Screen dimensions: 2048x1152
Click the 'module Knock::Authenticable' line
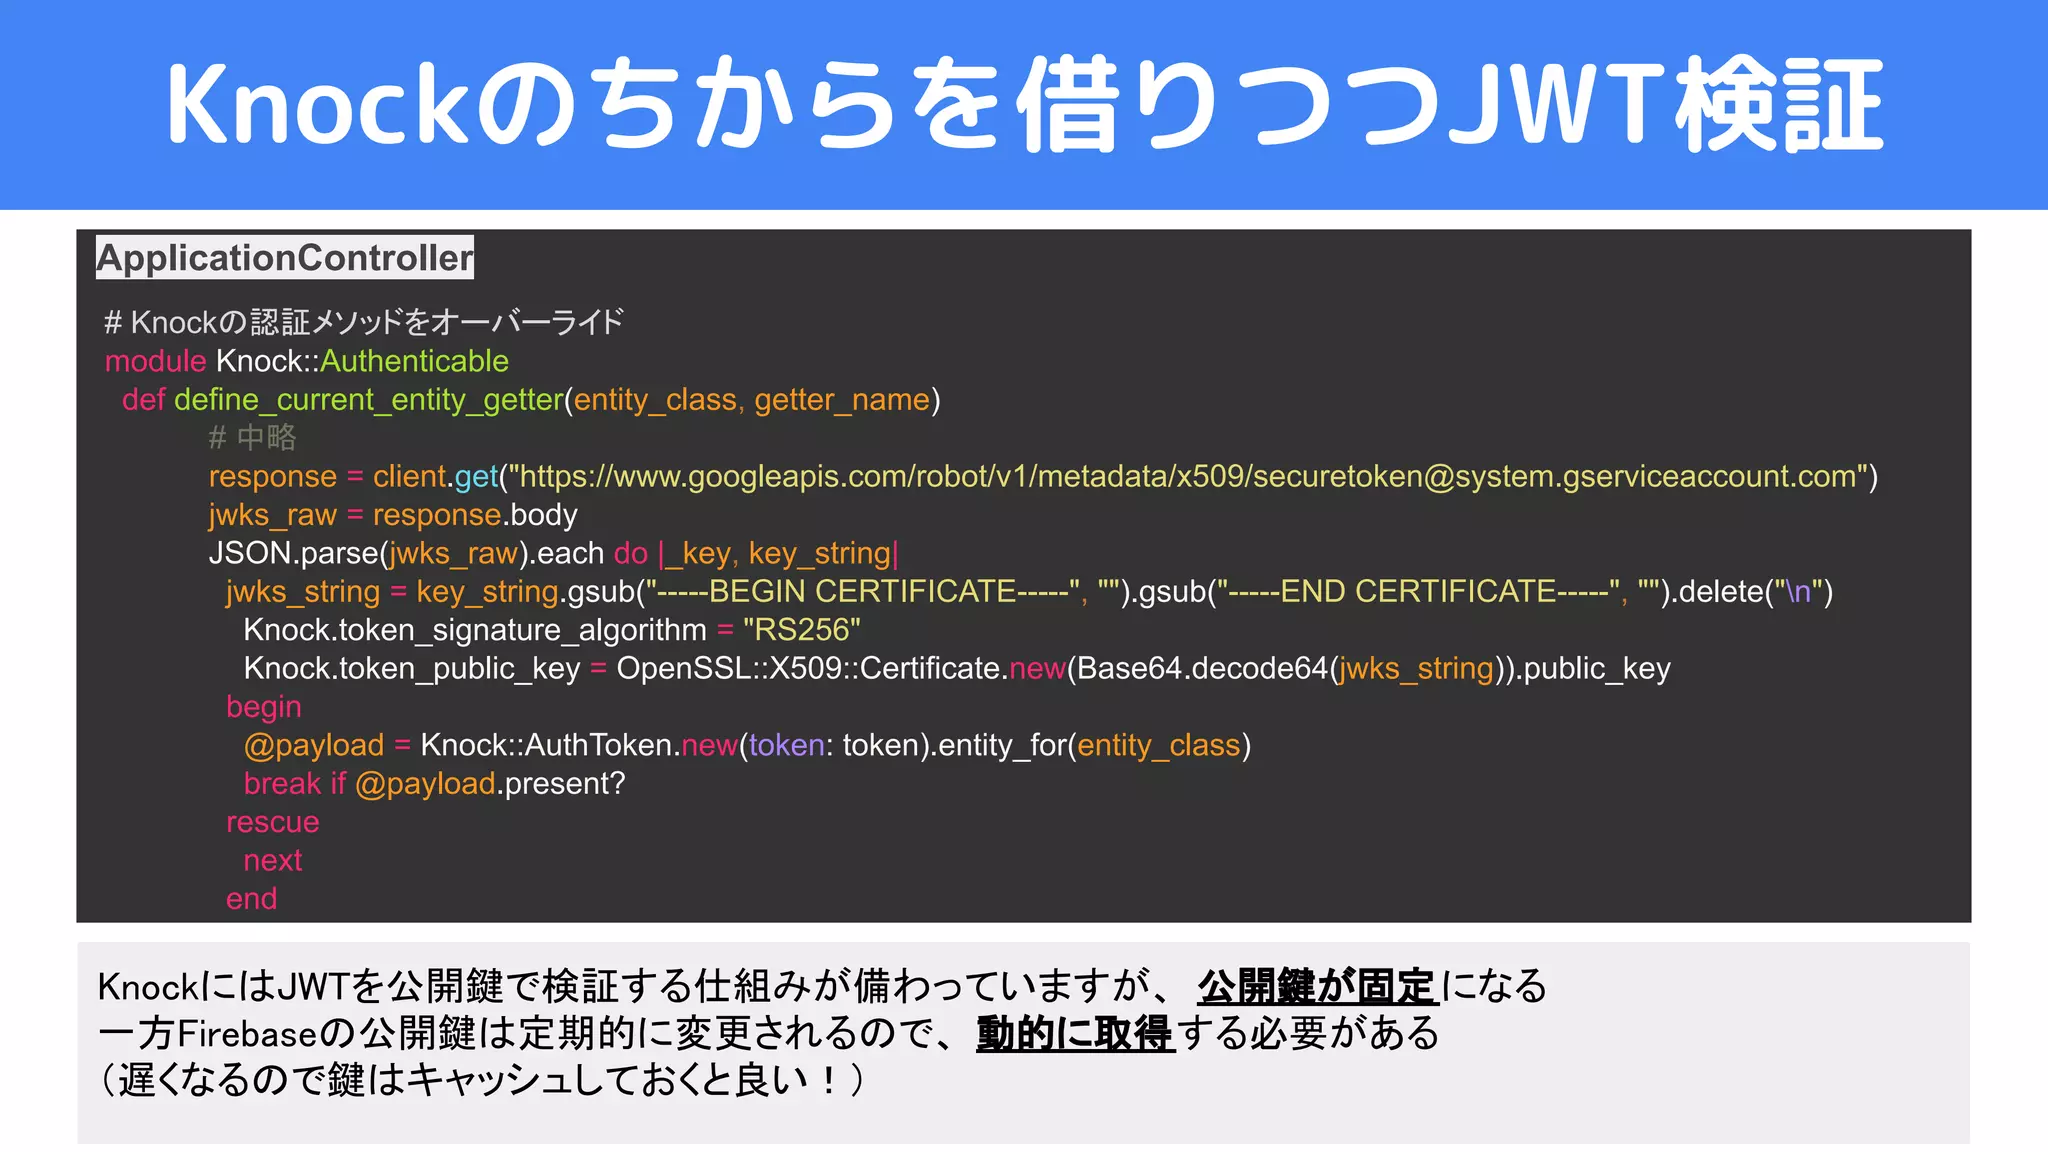[x=307, y=361]
